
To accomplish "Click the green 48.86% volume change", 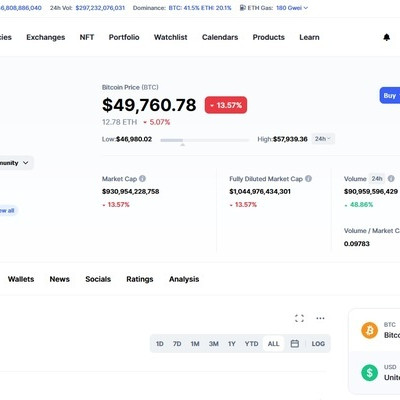I will point(359,205).
